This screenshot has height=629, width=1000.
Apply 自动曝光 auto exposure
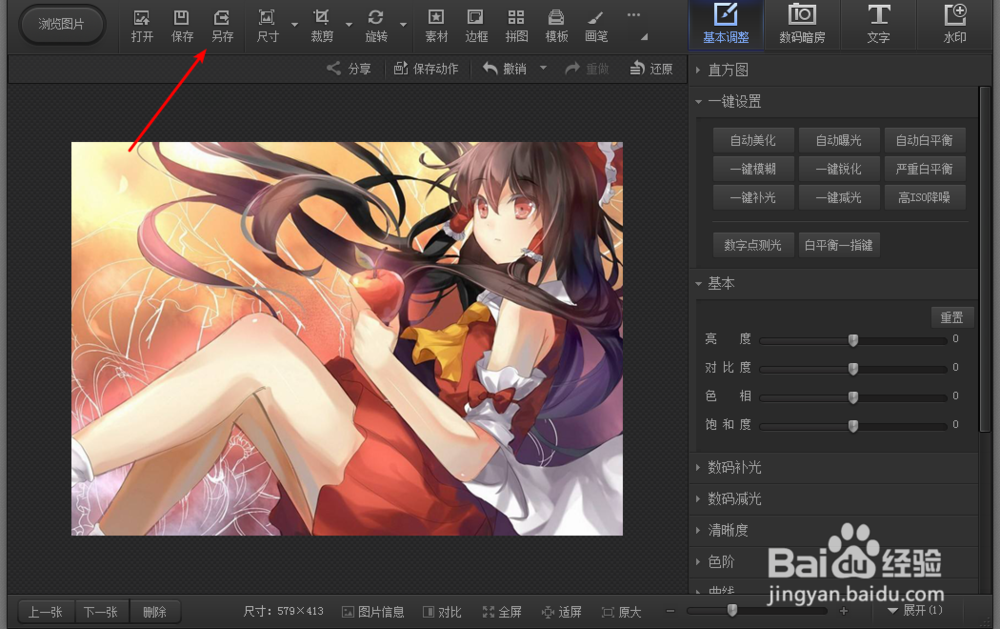[x=839, y=140]
